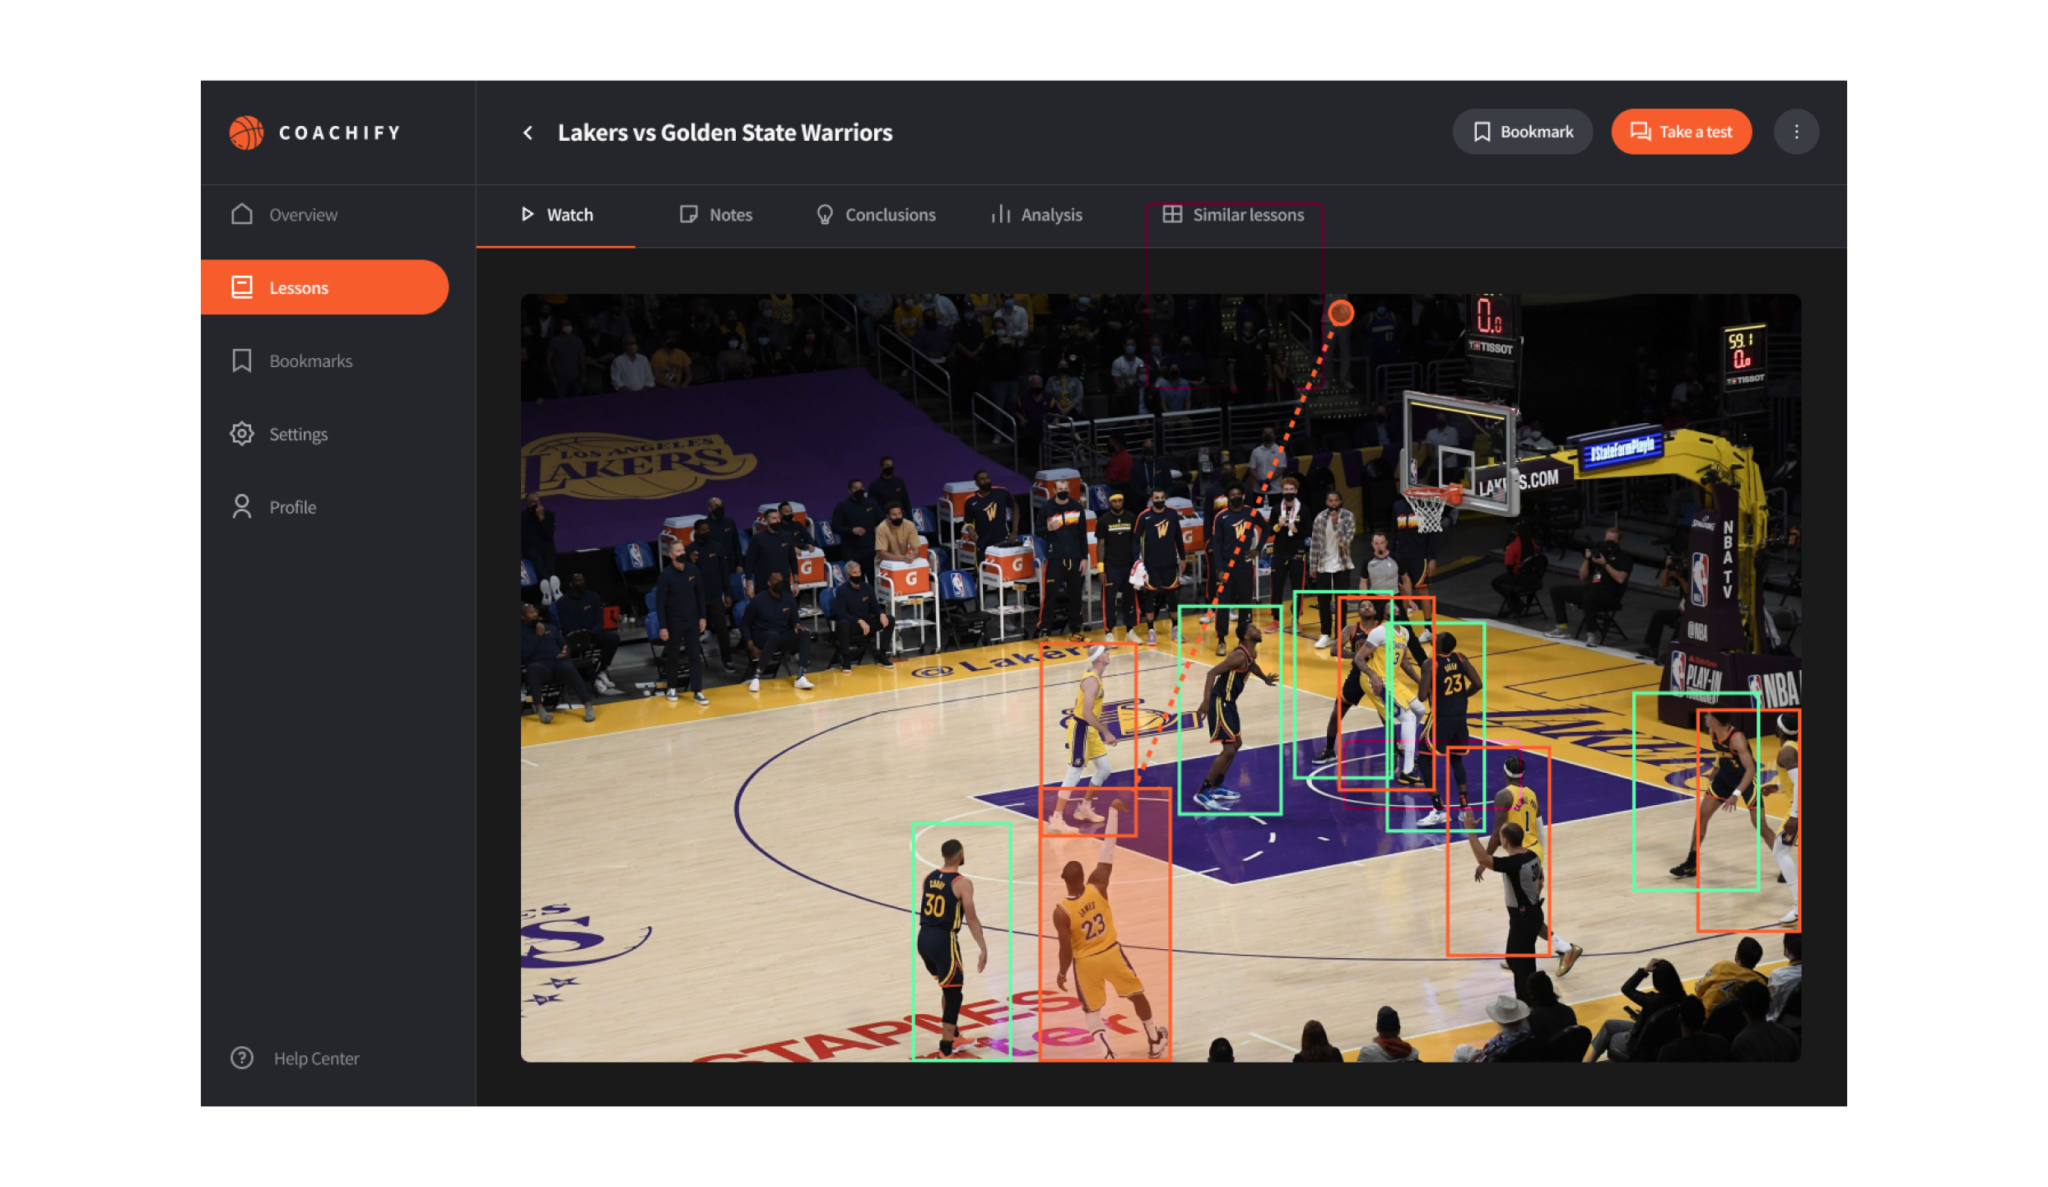
Task: Open the Analysis tab
Action: tap(1037, 214)
